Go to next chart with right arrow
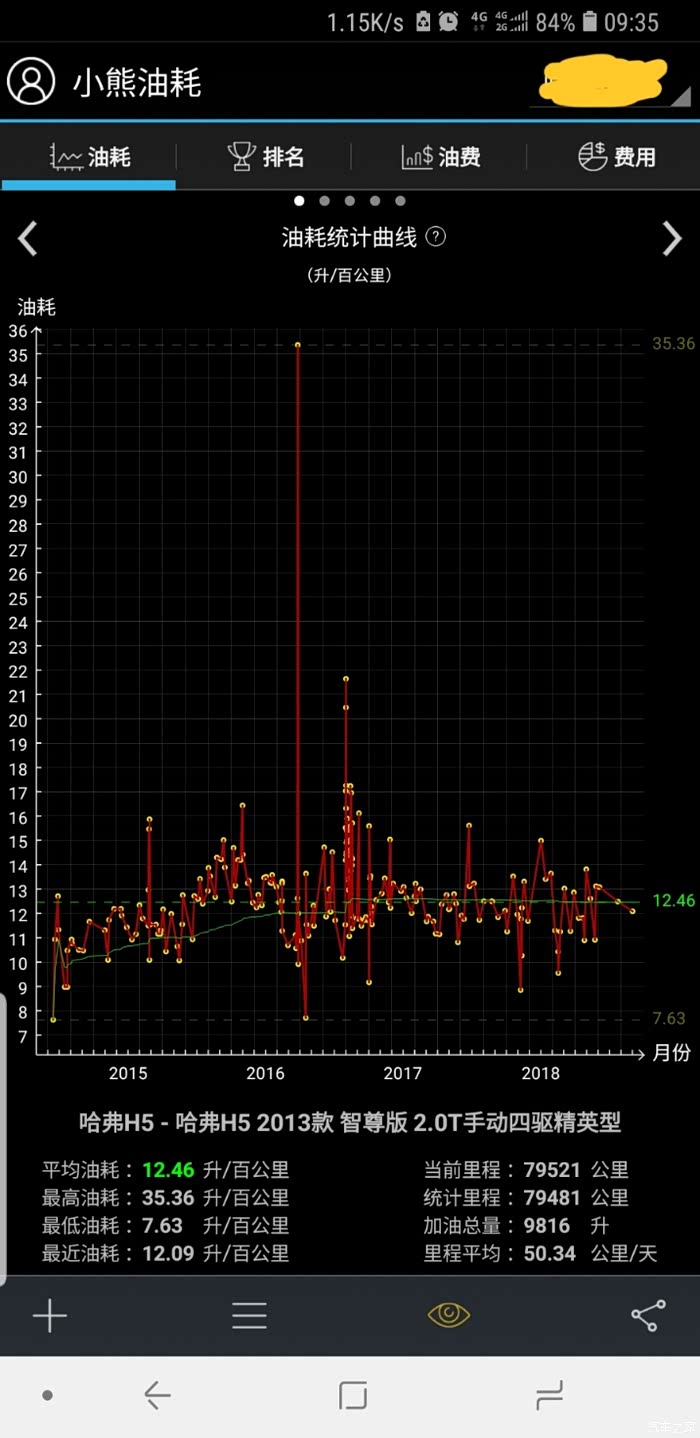 tap(671, 239)
